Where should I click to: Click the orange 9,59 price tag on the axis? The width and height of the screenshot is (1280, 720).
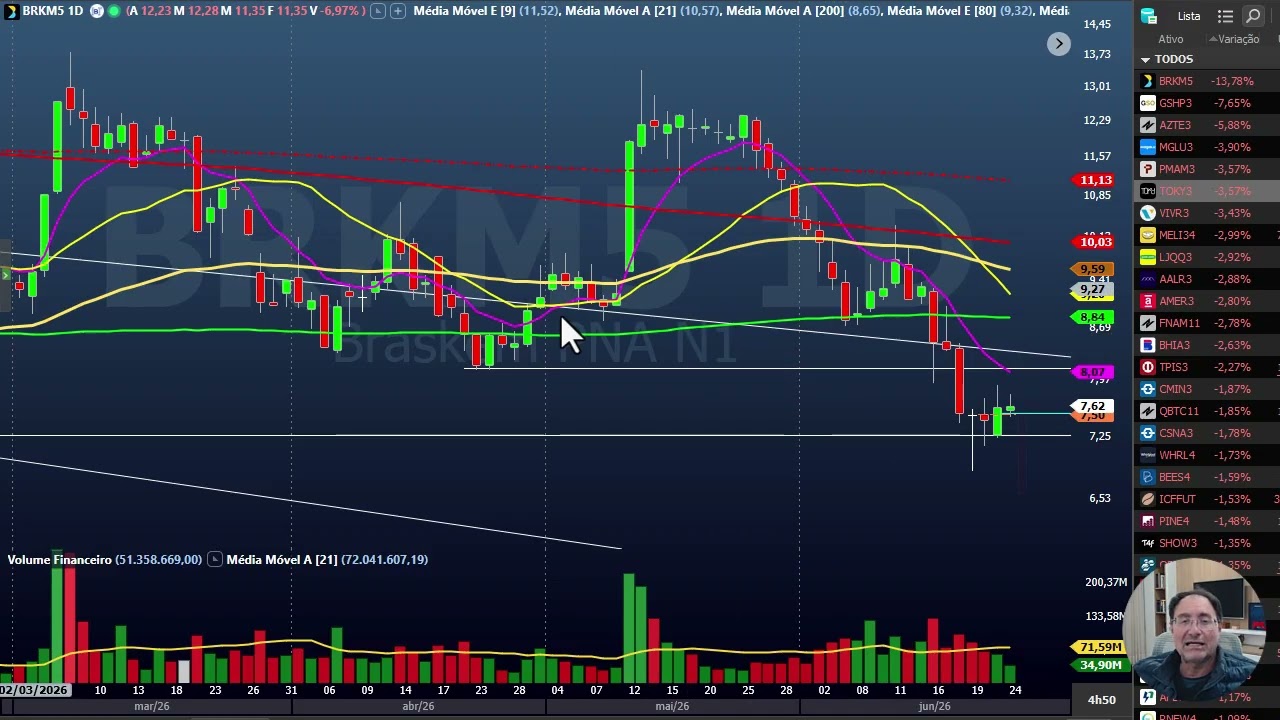coord(1093,270)
